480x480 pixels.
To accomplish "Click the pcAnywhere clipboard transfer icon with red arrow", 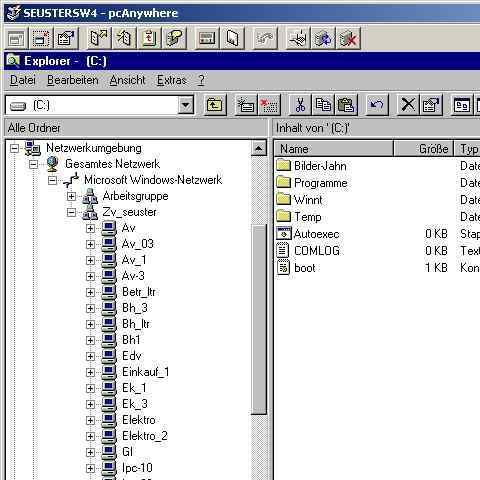I will (x=149, y=39).
